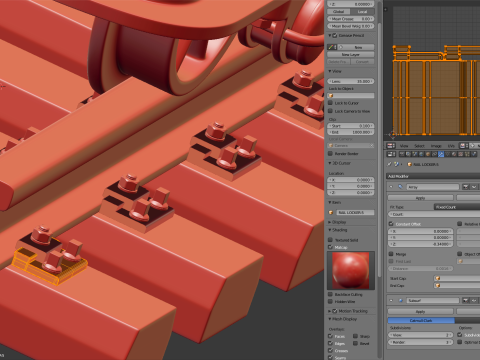This screenshot has height=360, width=480.
Task: Enable Textured Solid checkbox
Action: (x=330, y=240)
